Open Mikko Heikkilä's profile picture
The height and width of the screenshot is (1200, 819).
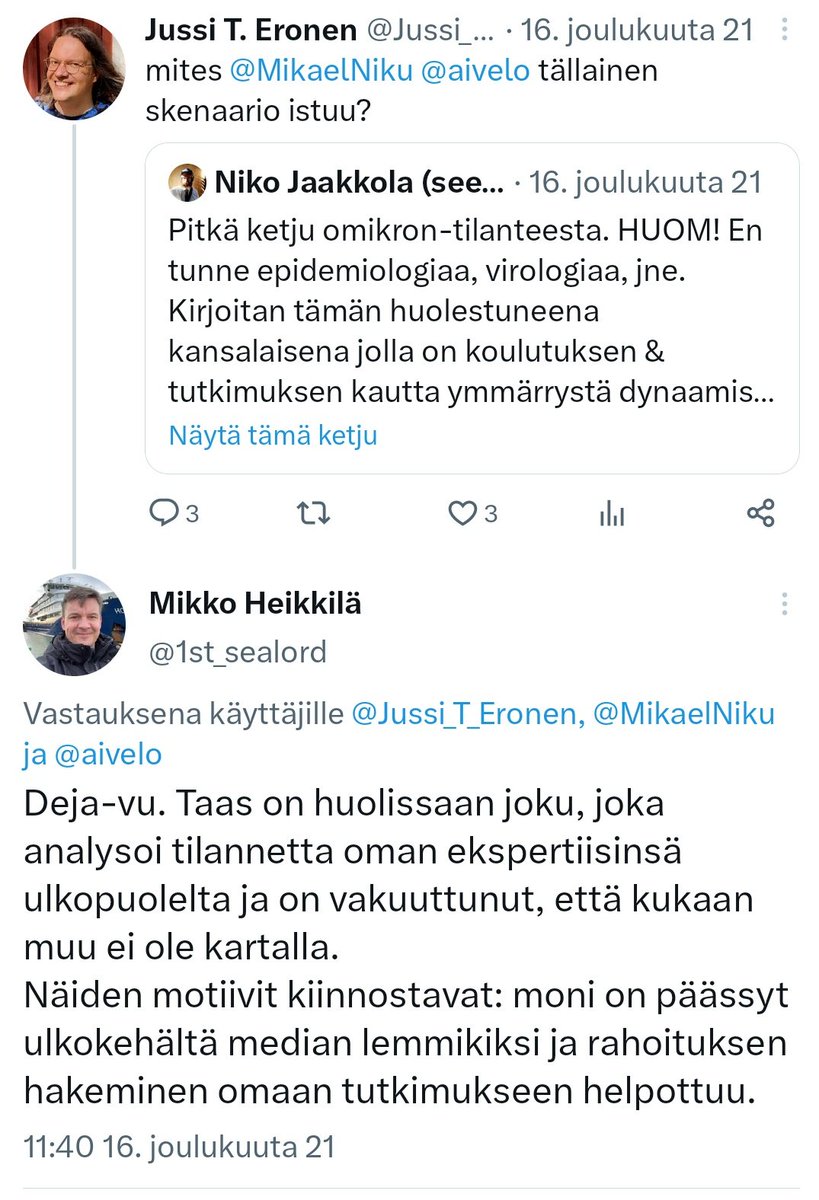[x=74, y=625]
